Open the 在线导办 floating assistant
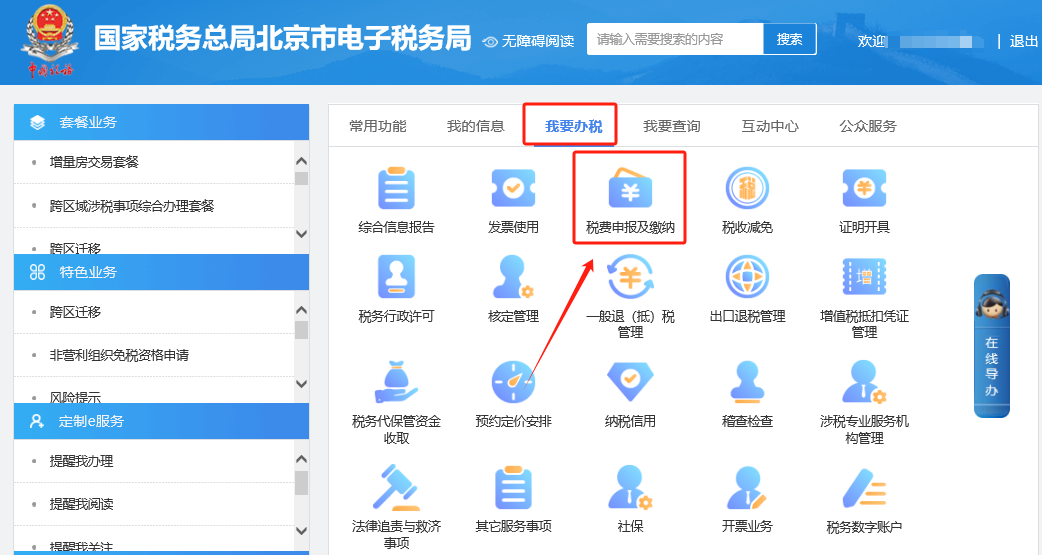1042x555 pixels. tap(991, 346)
